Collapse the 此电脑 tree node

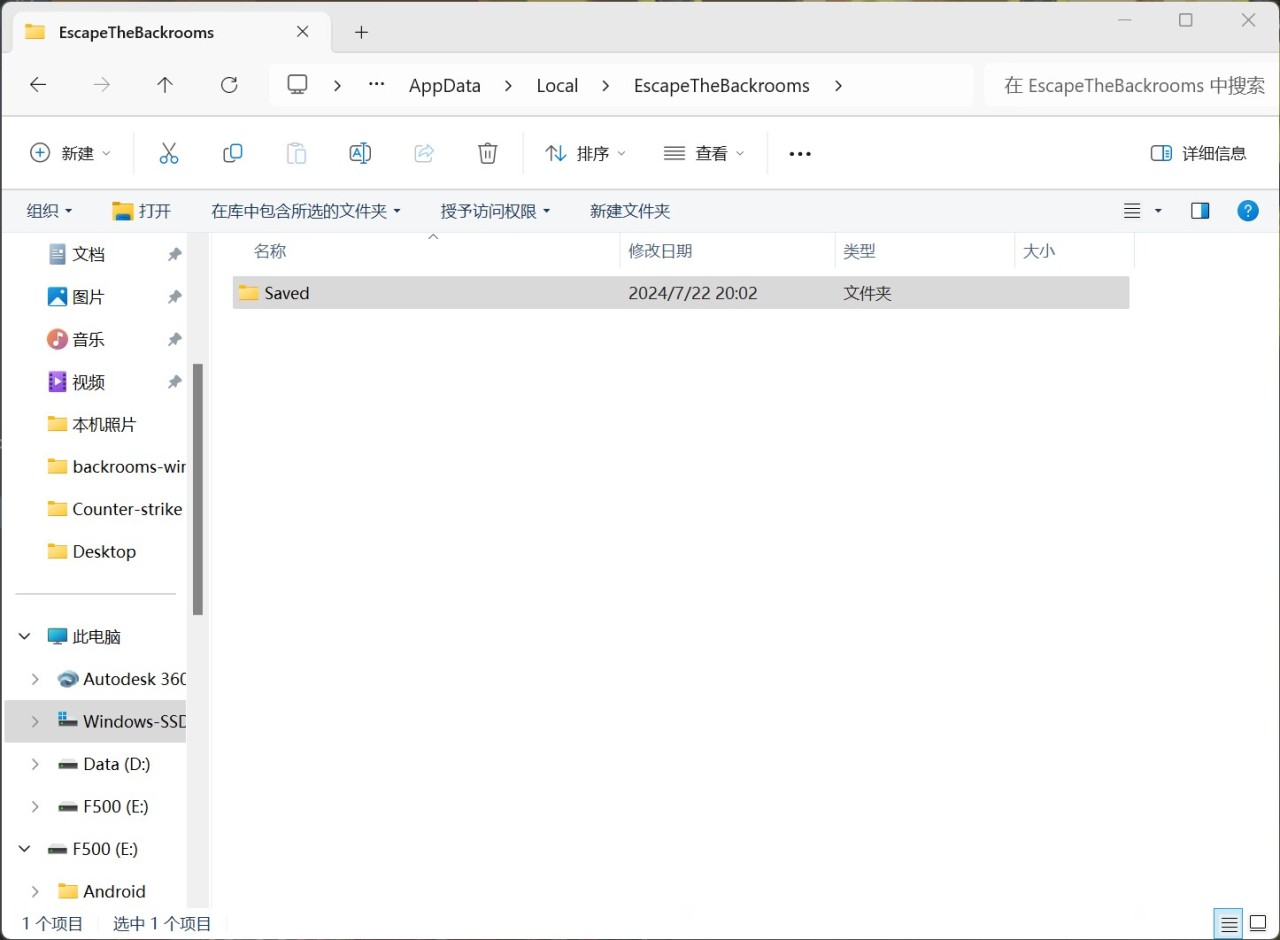[x=25, y=637]
